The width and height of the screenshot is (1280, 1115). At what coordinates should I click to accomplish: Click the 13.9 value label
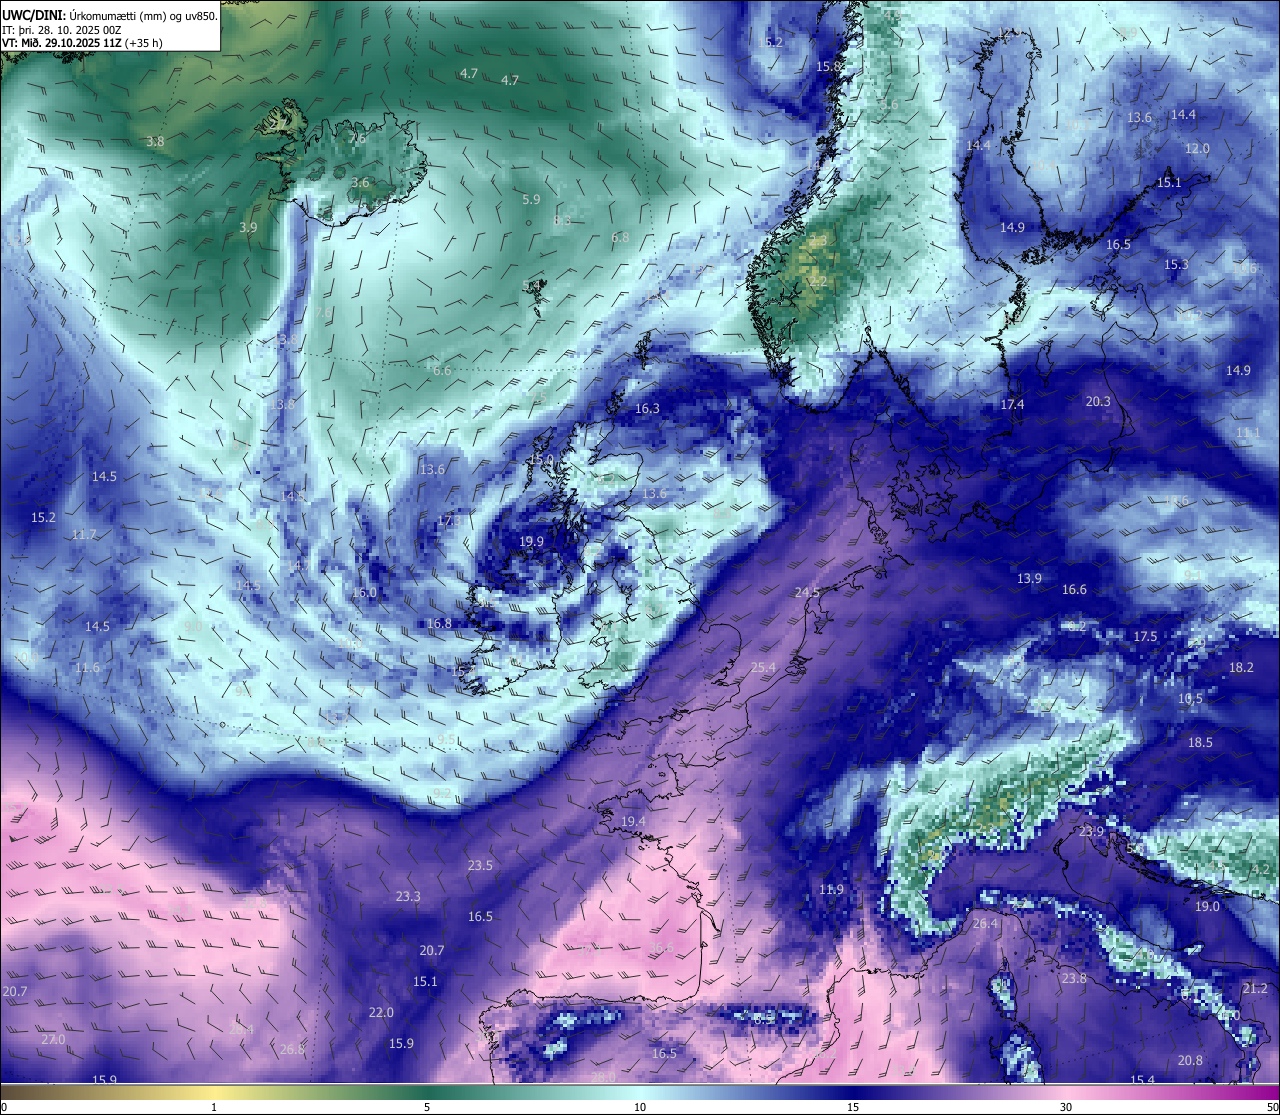coord(1029,578)
